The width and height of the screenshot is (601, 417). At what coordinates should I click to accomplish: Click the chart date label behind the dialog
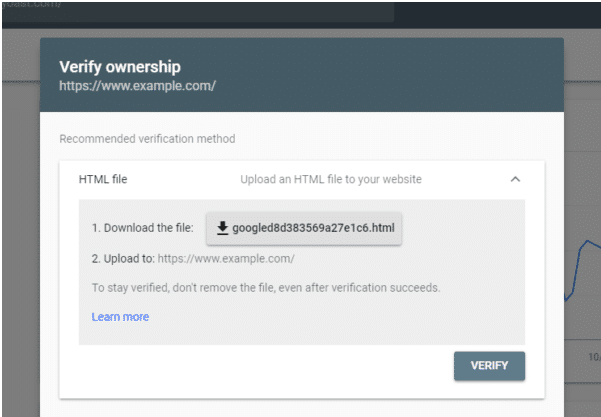594,357
